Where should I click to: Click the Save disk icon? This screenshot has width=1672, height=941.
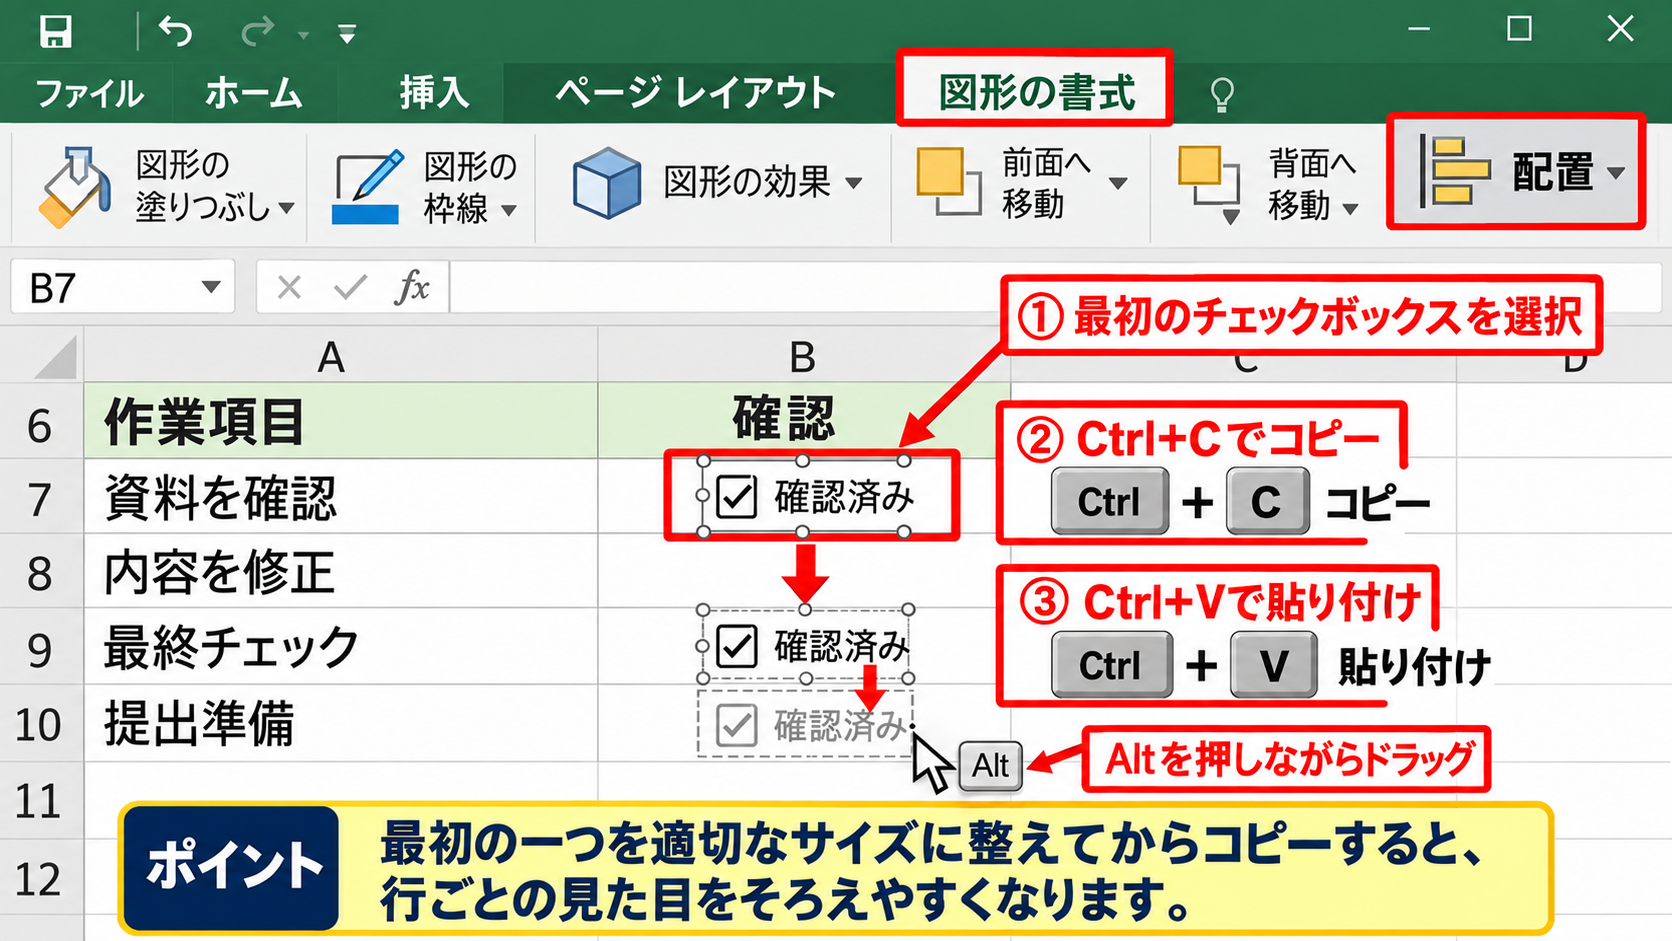tap(55, 31)
